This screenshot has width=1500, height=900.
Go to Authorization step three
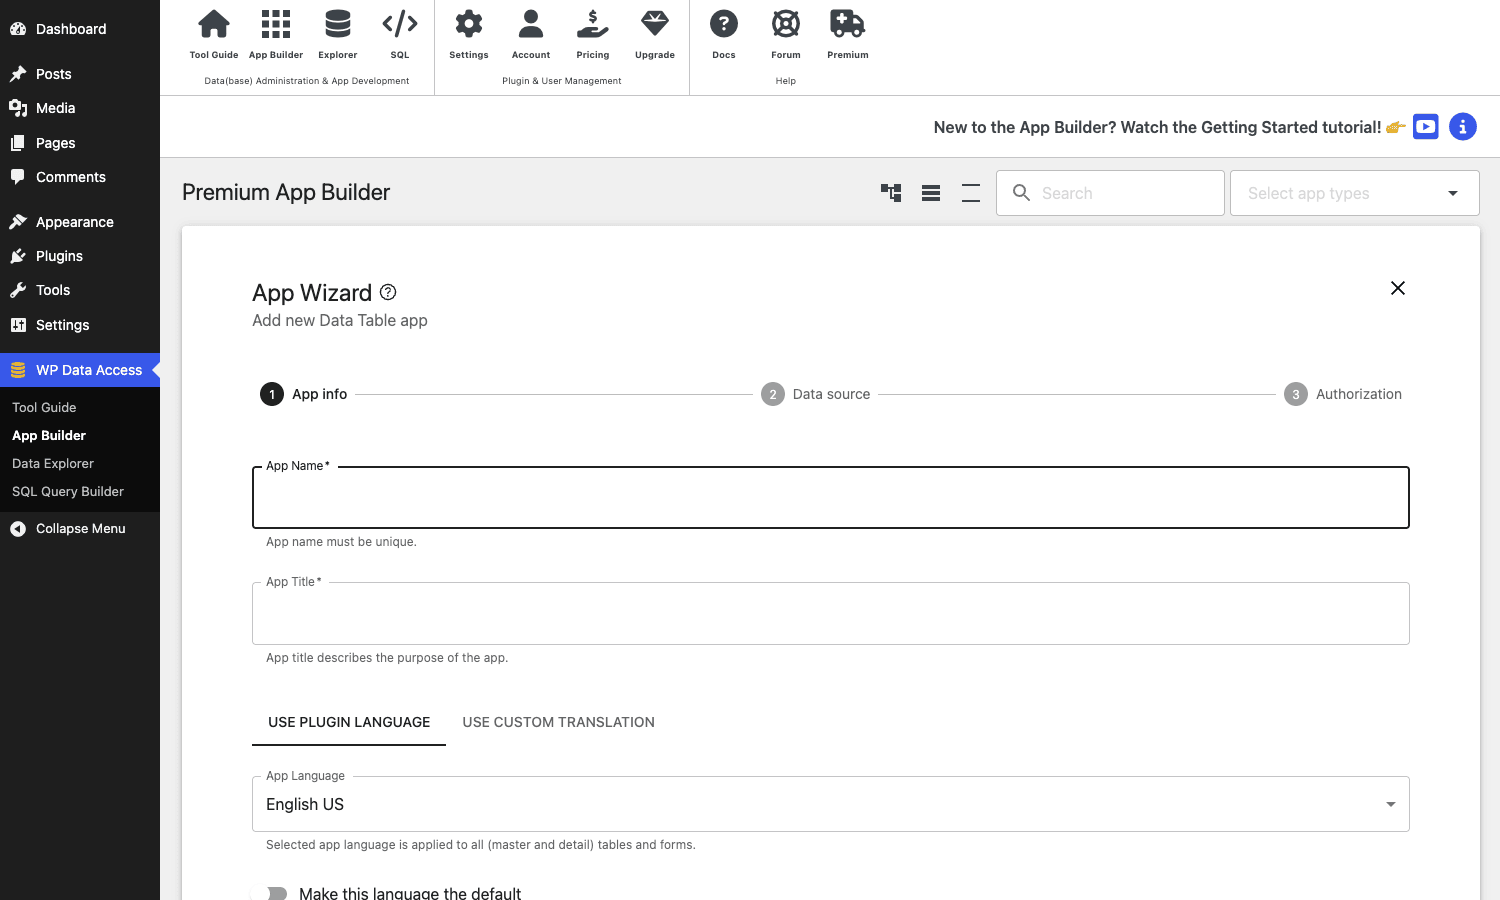1343,394
